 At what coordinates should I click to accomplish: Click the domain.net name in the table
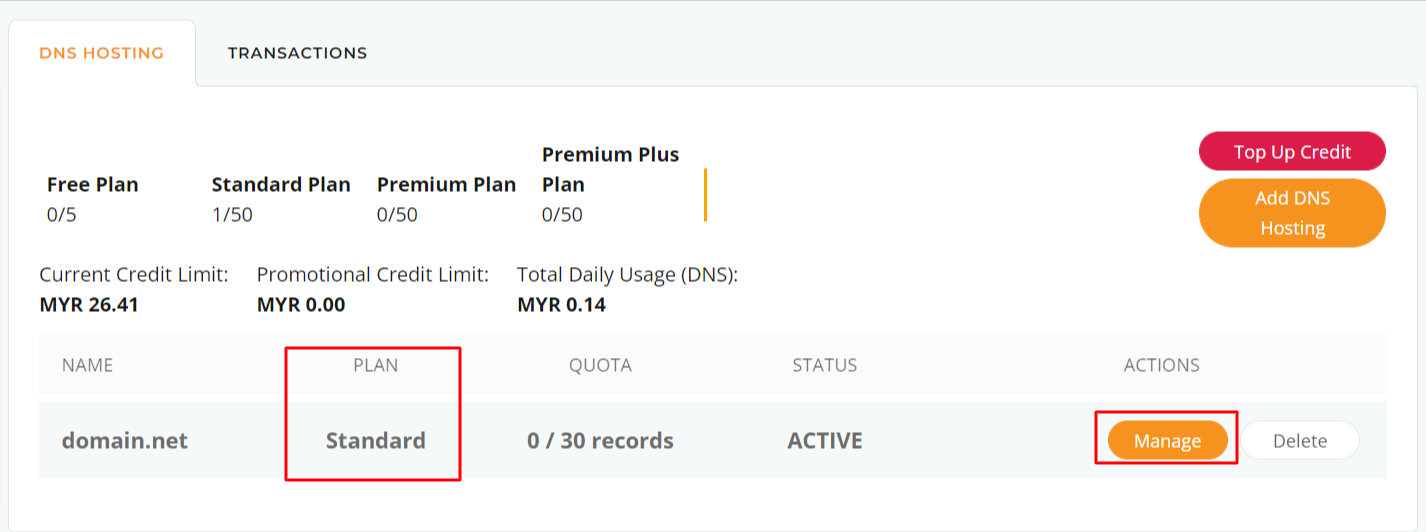[x=125, y=440]
